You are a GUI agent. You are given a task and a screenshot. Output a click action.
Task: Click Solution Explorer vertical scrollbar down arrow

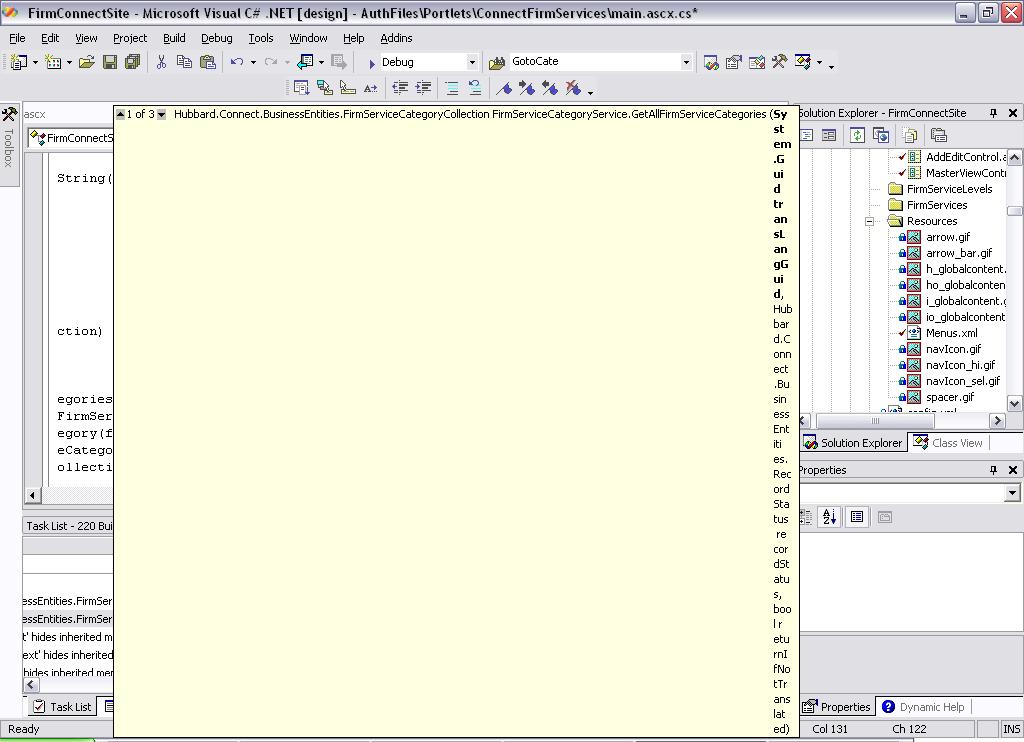(x=1014, y=403)
